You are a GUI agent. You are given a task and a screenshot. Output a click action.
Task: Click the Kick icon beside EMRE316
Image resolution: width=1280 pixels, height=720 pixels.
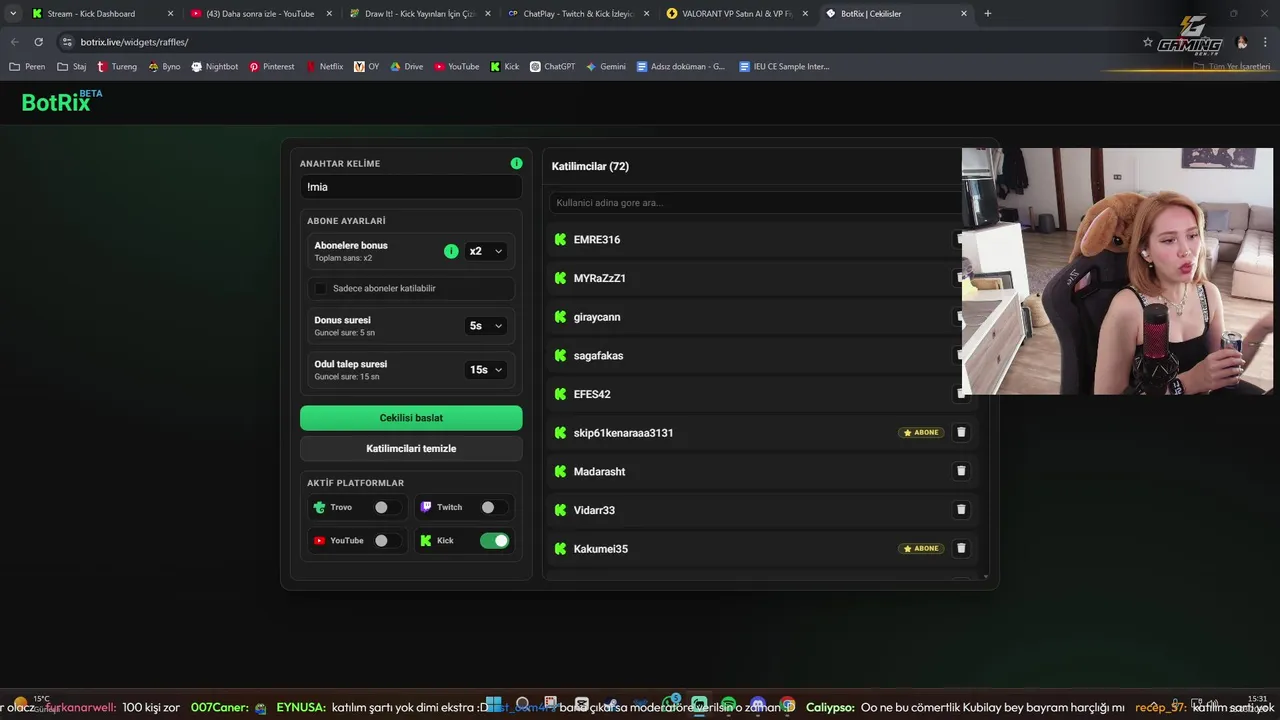point(560,240)
